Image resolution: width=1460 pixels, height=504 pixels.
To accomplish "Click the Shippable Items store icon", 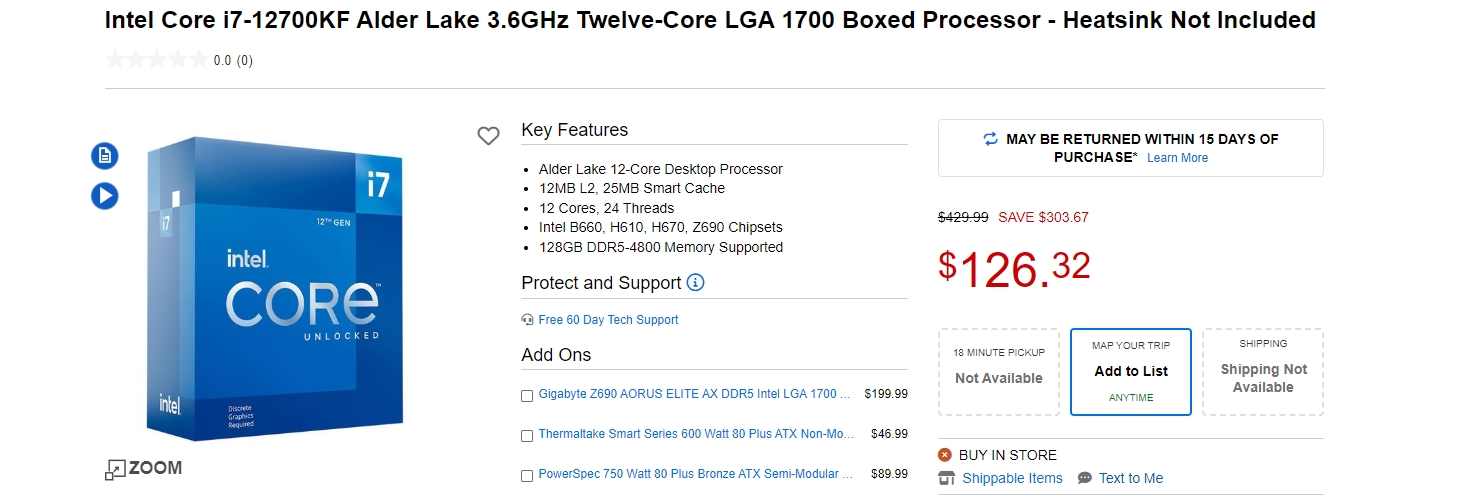I will click(x=947, y=478).
